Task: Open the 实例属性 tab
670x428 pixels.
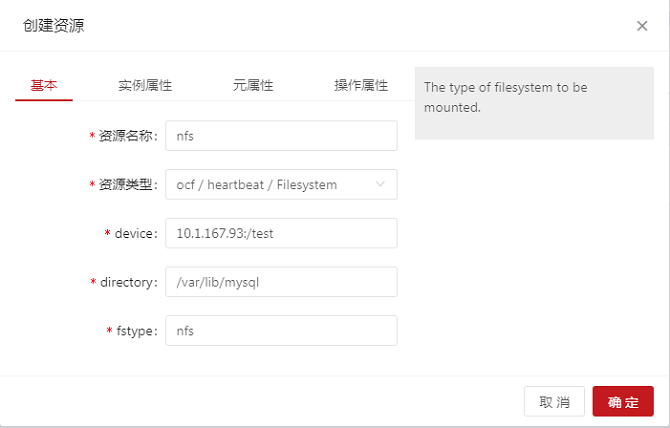Action: click(145, 85)
